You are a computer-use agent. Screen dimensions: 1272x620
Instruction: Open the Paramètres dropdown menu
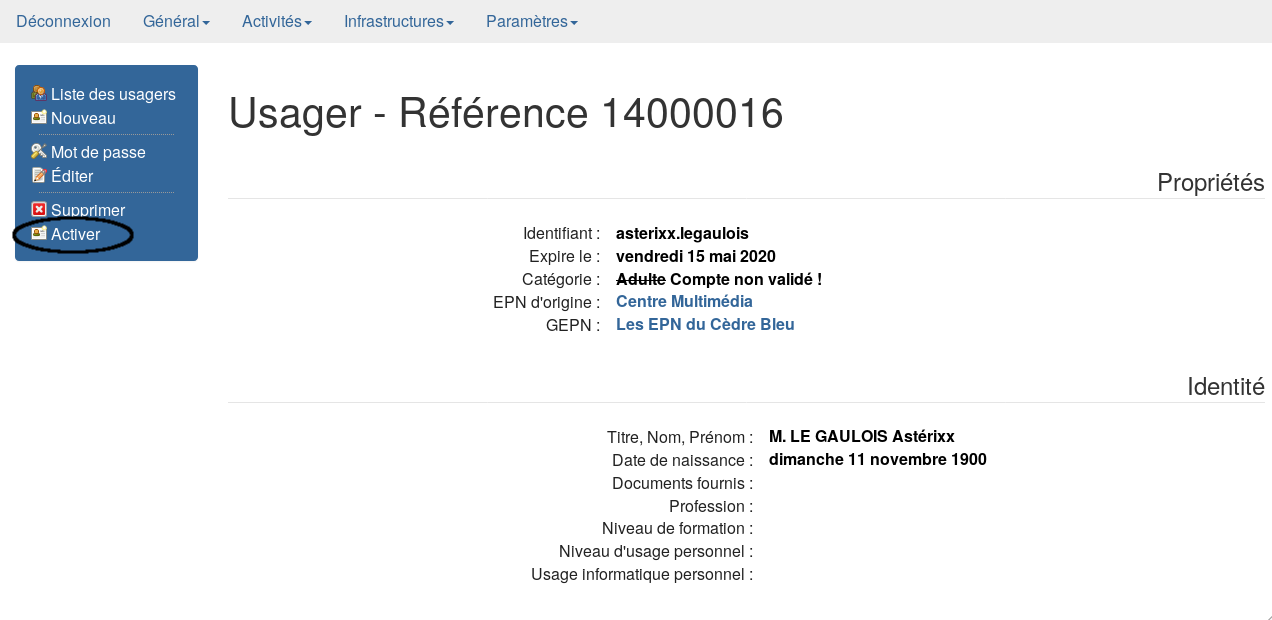[x=531, y=21]
